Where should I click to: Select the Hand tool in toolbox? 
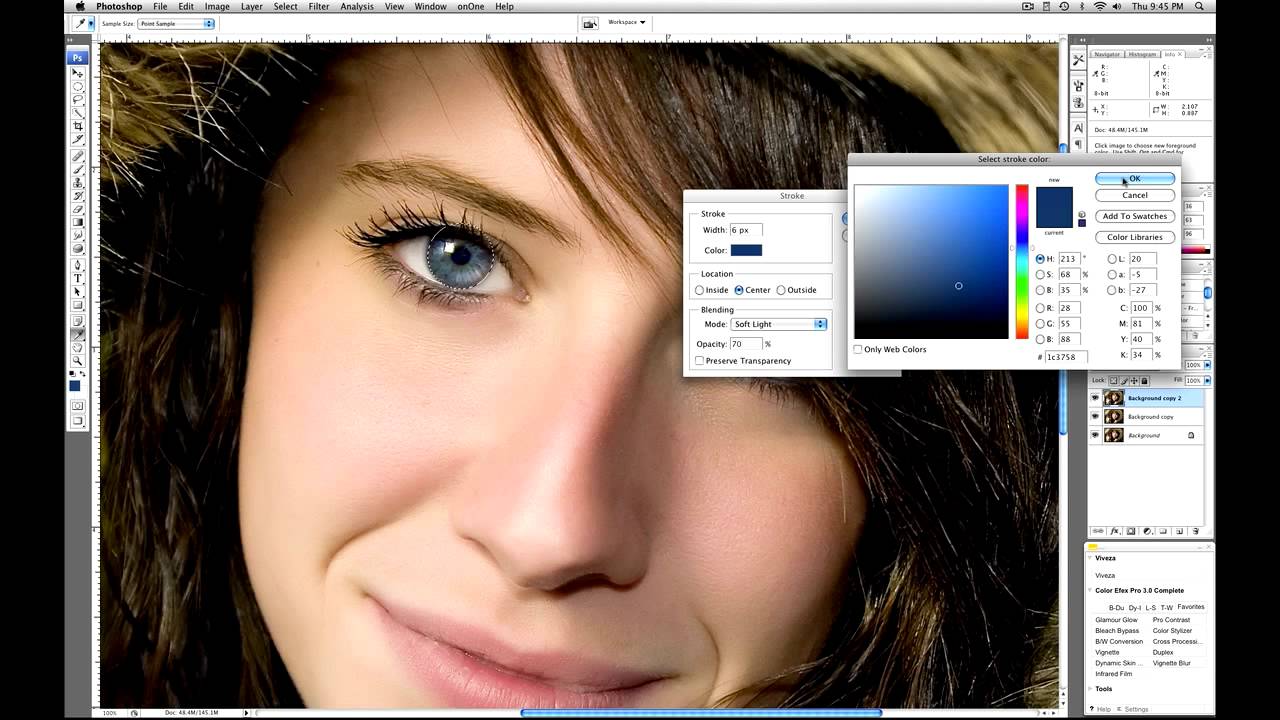pyautogui.click(x=80, y=347)
